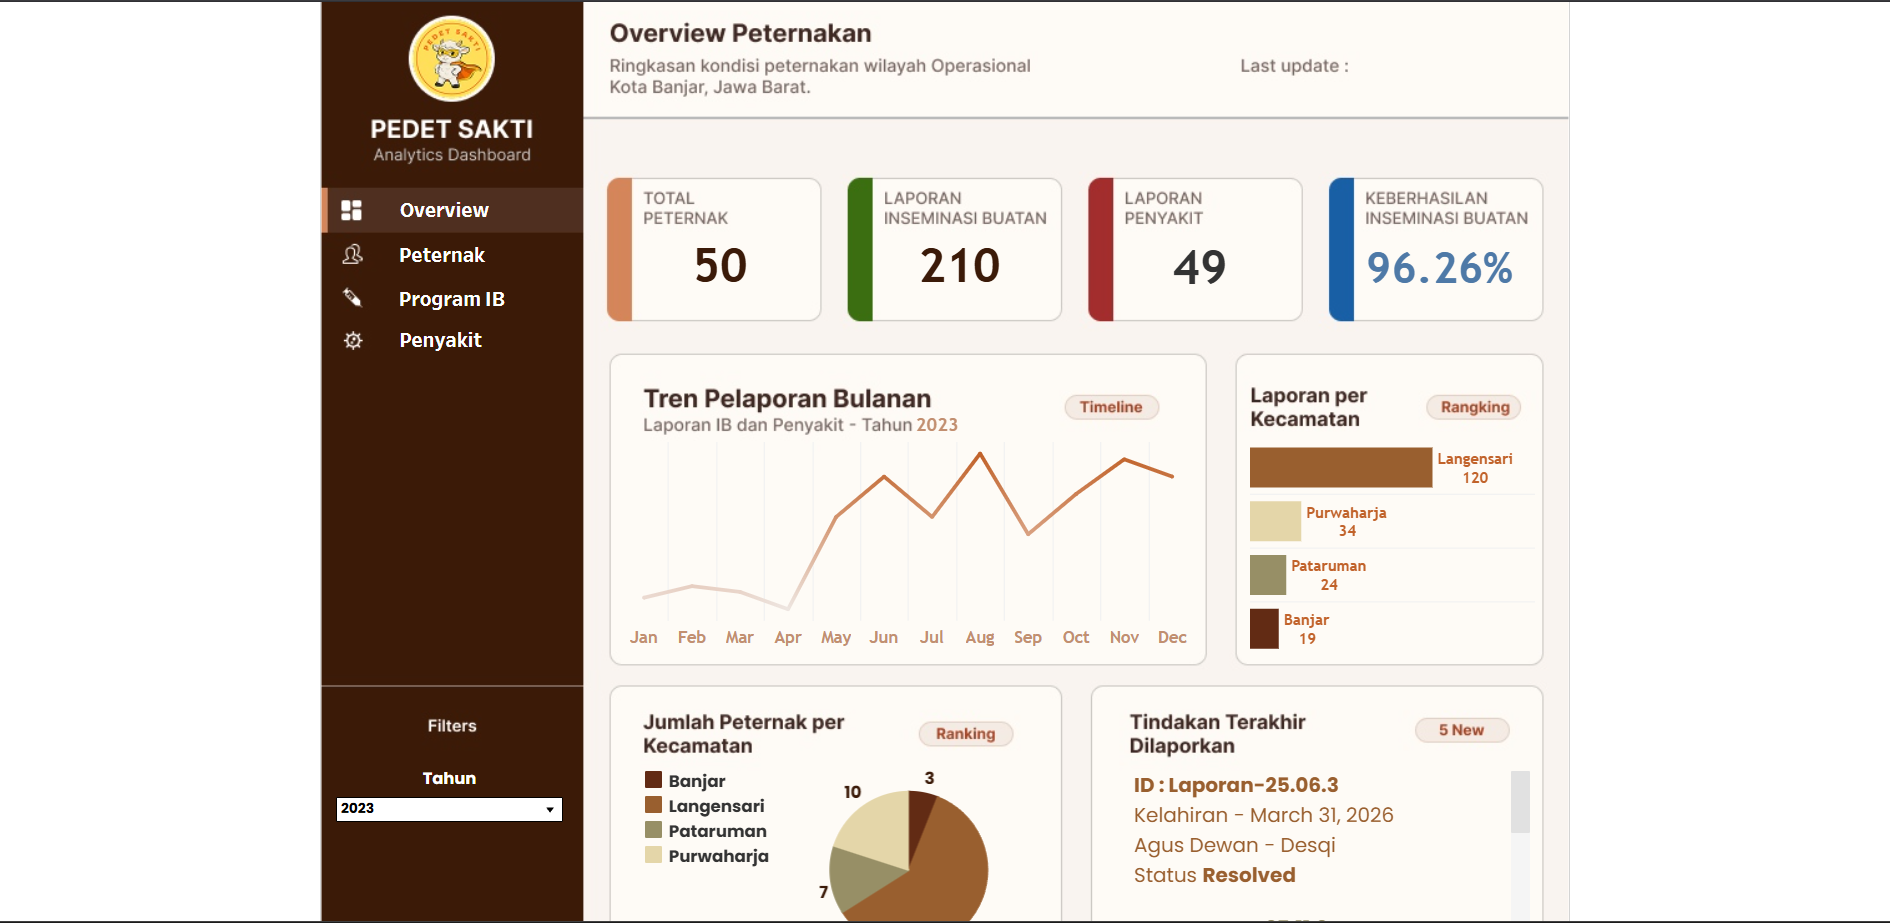
Task: Select the Banjar legend color swatch
Action: 654,780
